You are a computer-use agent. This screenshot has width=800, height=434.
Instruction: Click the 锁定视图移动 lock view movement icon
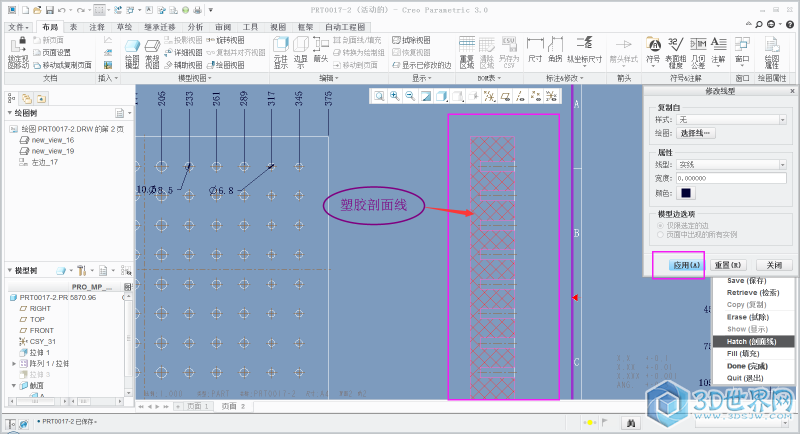click(18, 53)
